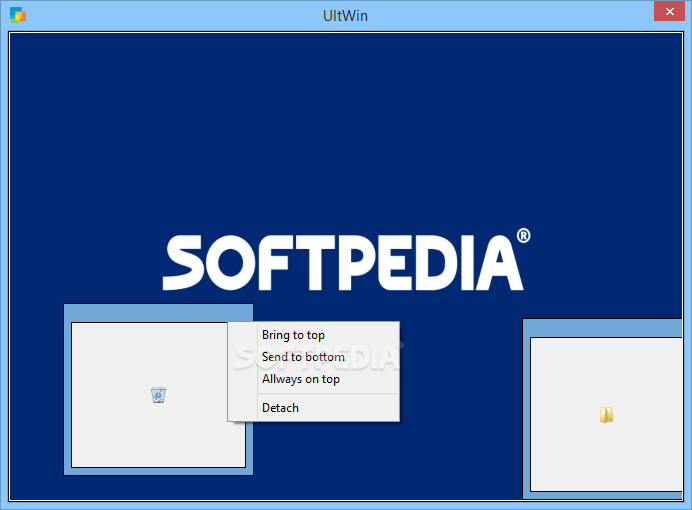Choose Bring to top from context menu

coord(314,335)
